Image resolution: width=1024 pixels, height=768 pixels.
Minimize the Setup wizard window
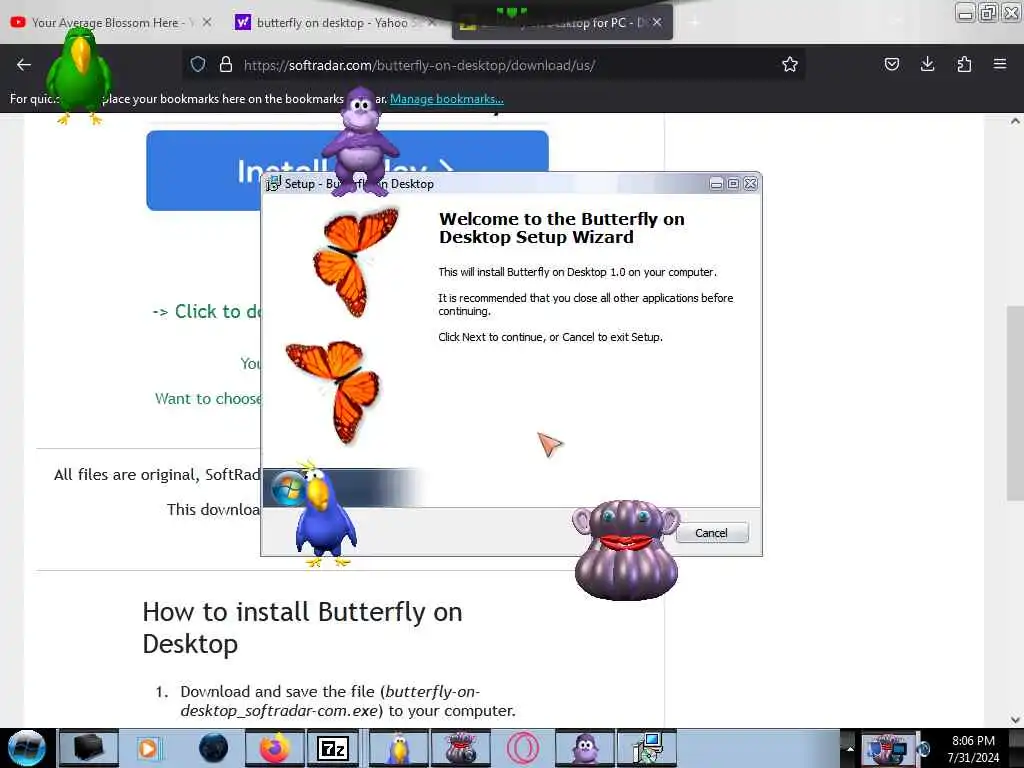point(716,184)
